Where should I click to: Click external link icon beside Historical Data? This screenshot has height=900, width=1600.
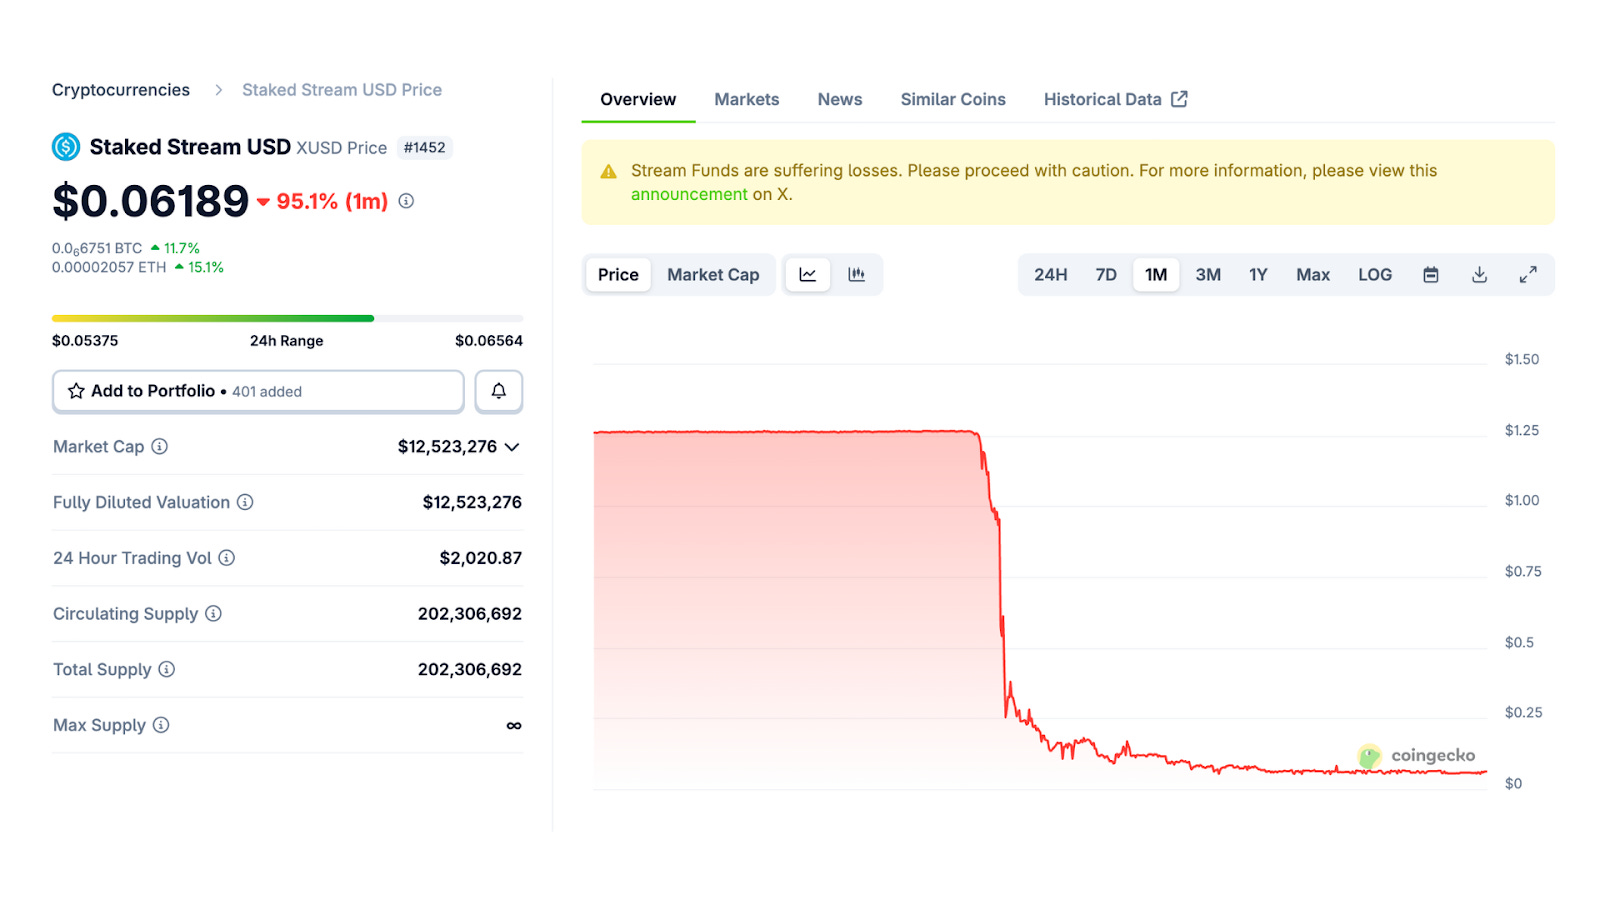point(1180,99)
